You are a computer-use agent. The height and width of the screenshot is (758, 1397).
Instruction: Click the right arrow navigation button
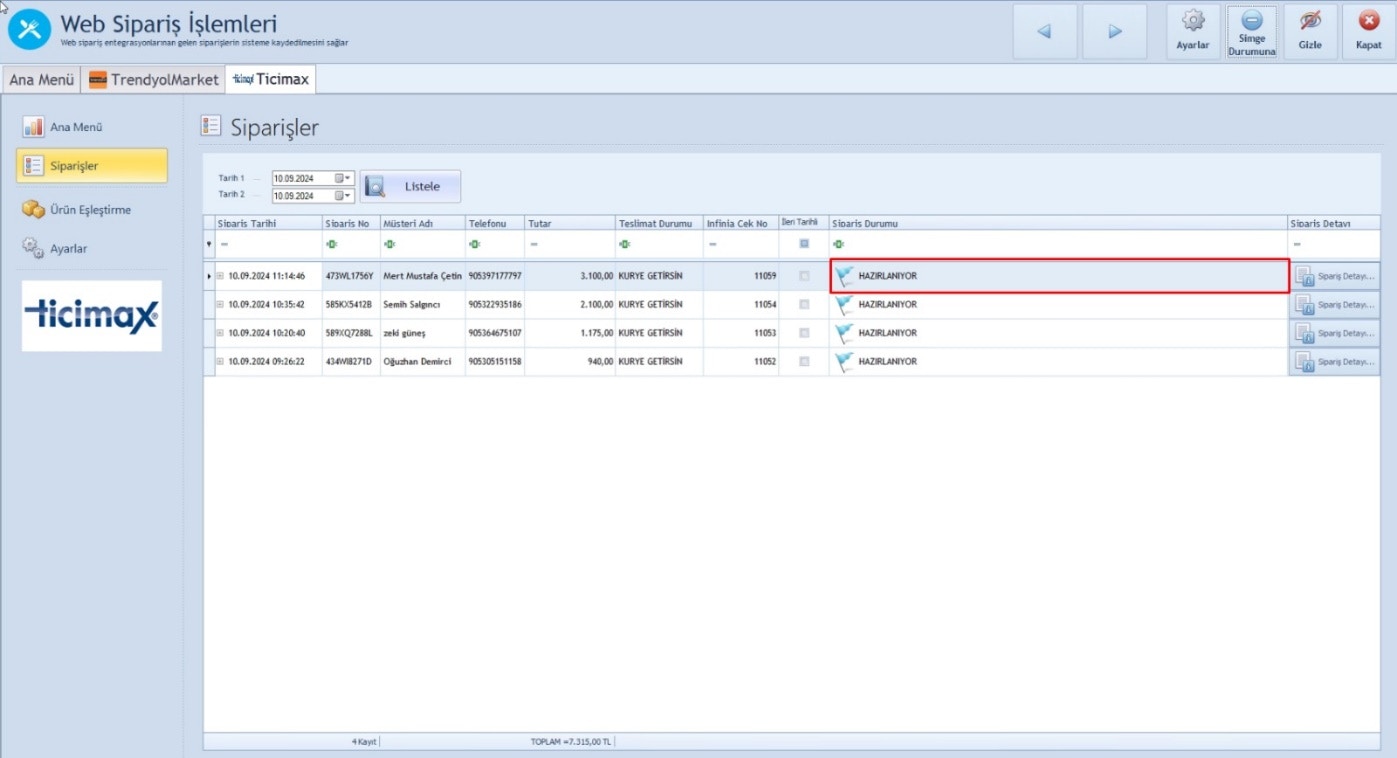pyautogui.click(x=1115, y=32)
